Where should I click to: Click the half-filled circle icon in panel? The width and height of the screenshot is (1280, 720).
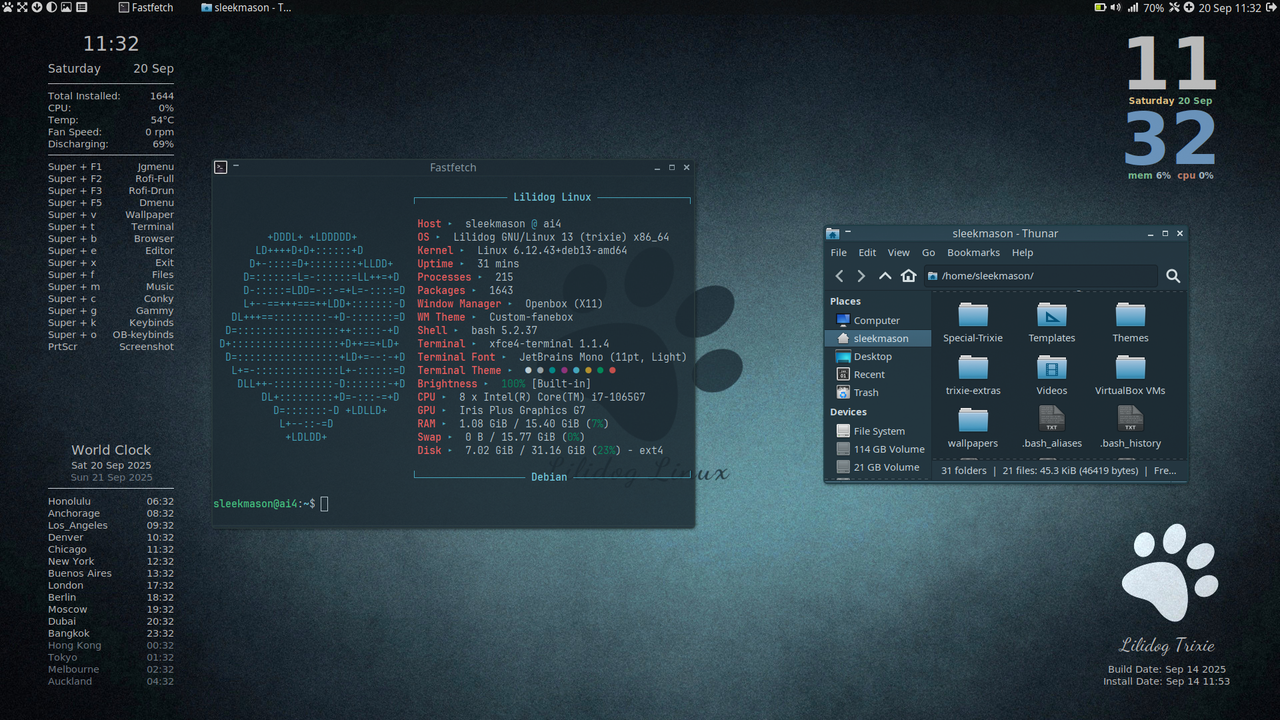[52, 7]
